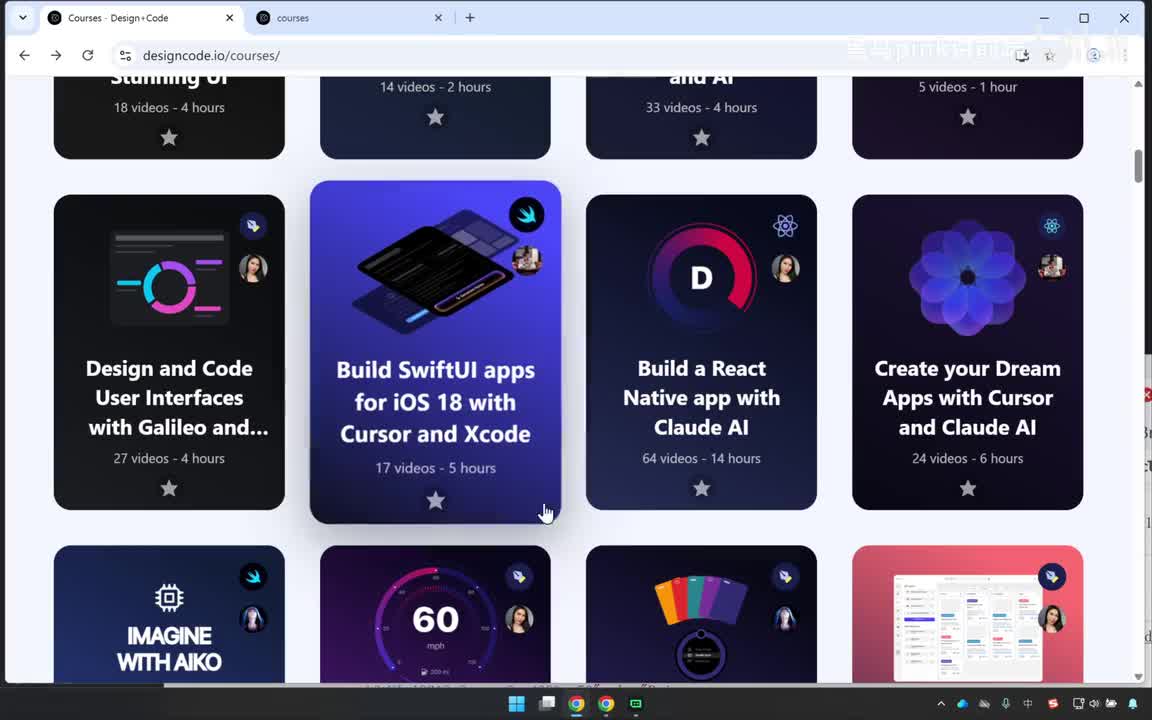The image size is (1152, 720).
Task: Click the tool icon on the 60 mph speedometer card
Action: 519,577
